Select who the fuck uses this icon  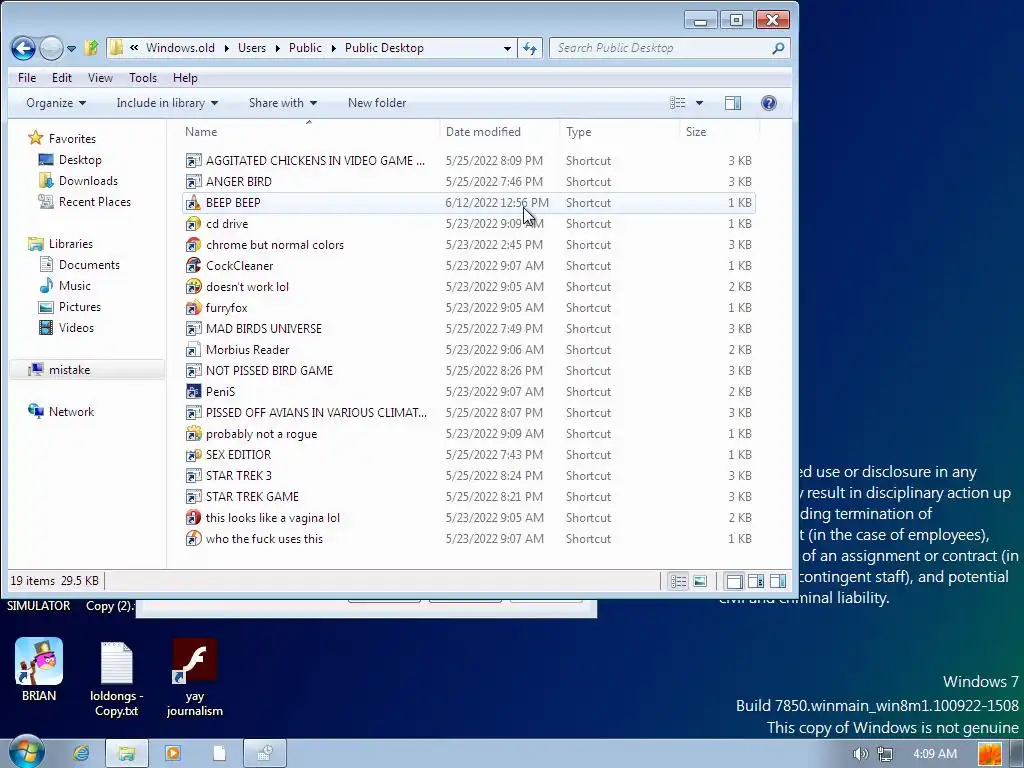pos(193,538)
